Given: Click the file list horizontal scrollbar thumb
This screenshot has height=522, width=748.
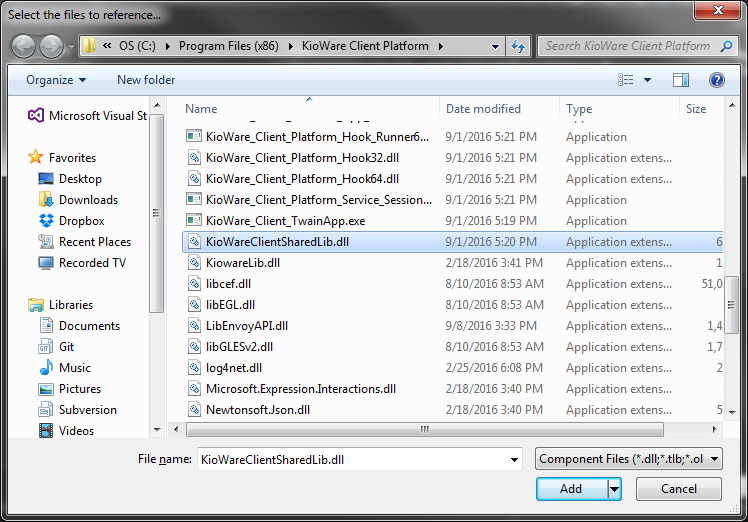Looking at the screenshot, I should 425,429.
